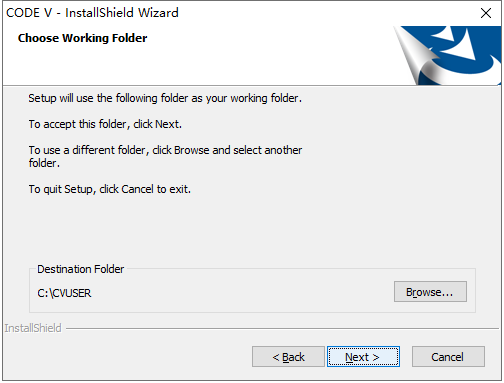Go back with the < Back button
504x383 pixels.
288,356
